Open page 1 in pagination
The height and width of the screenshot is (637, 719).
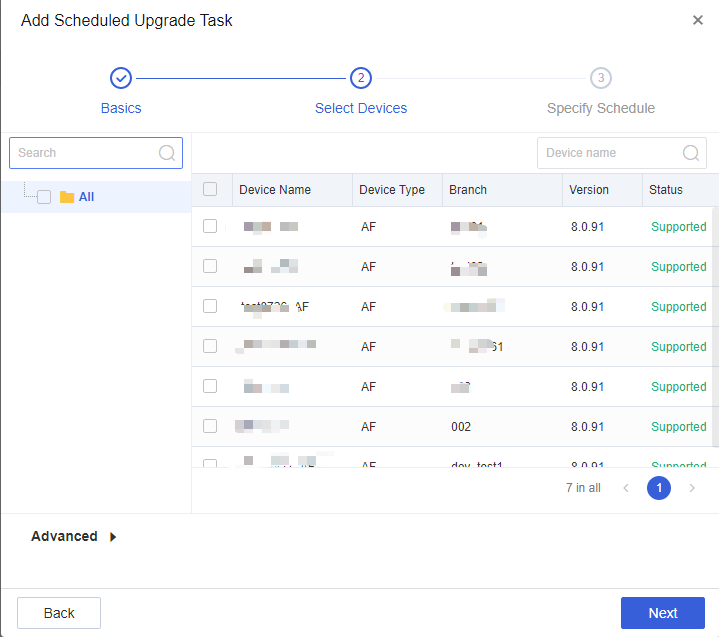click(659, 488)
